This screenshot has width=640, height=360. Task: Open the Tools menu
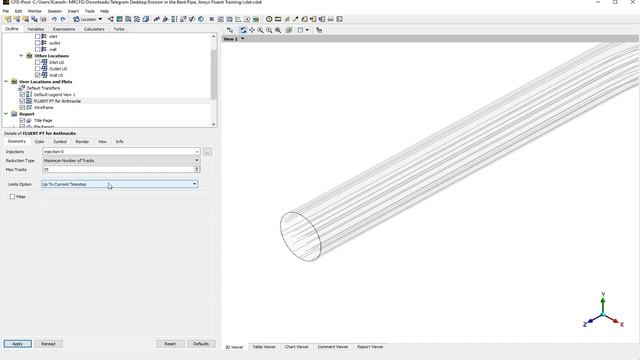(89, 11)
